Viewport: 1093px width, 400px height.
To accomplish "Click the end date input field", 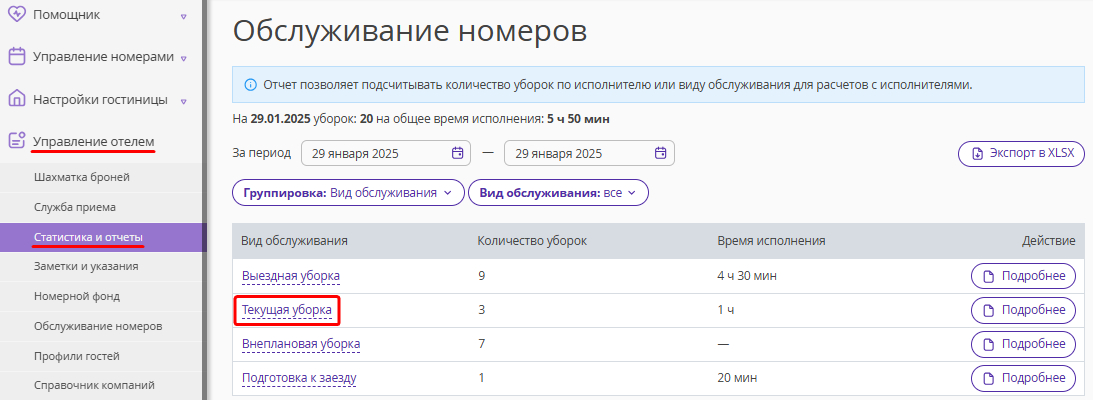I will point(589,153).
